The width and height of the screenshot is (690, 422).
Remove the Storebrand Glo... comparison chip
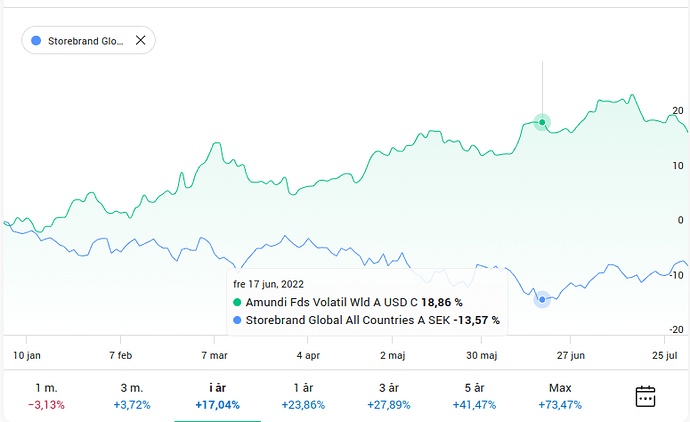point(140,41)
